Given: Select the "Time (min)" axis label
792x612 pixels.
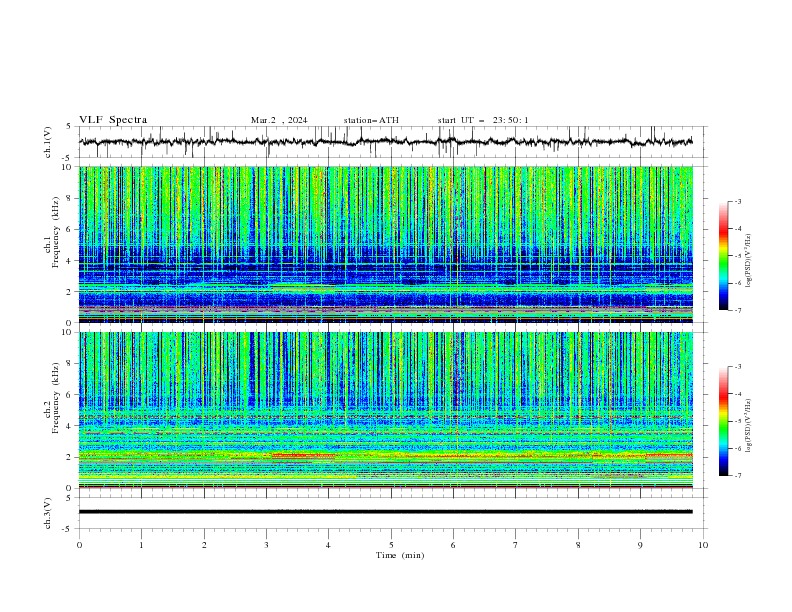Looking at the screenshot, I should point(400,555).
